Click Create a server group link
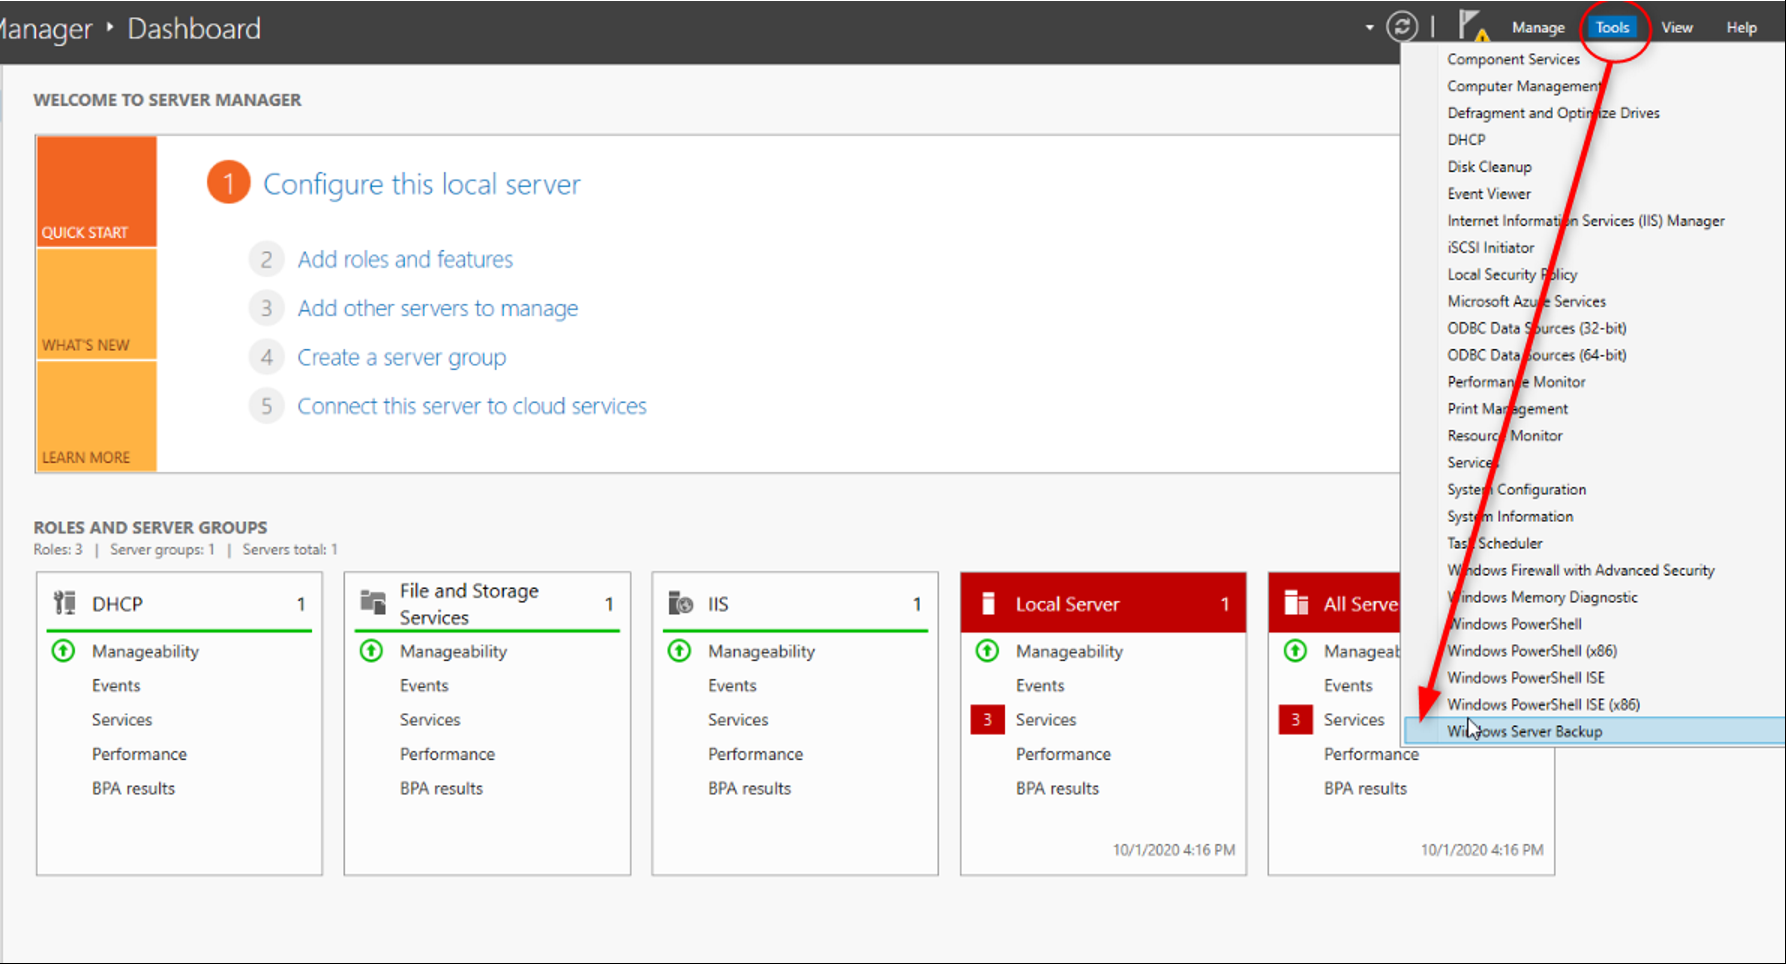1786x964 pixels. [x=401, y=358]
